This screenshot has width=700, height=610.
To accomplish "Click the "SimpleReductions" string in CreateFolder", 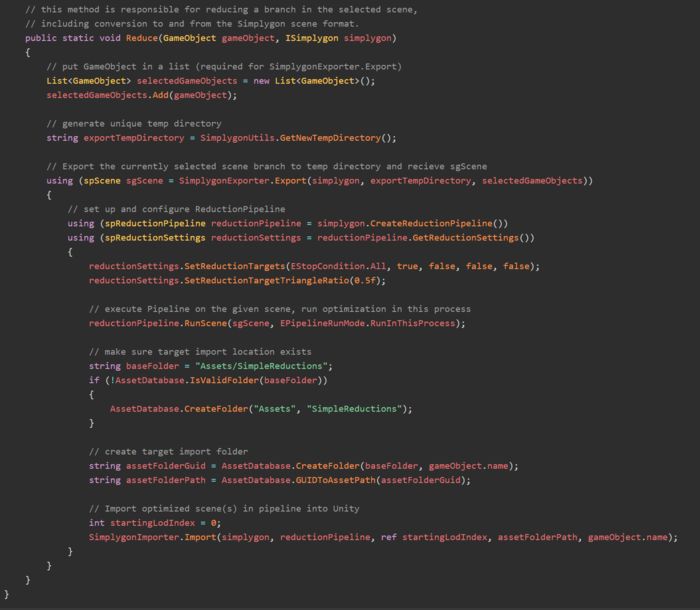I will [354, 409].
